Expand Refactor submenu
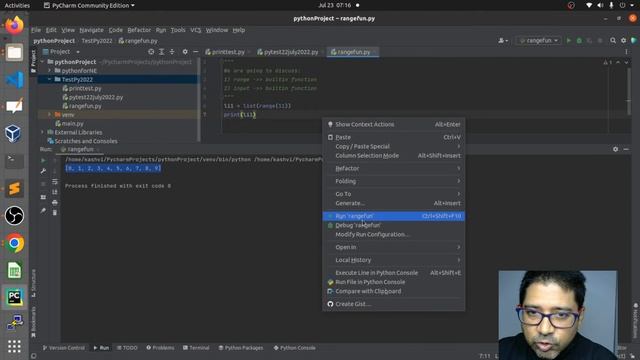The height and width of the screenshot is (360, 640). 394,168
